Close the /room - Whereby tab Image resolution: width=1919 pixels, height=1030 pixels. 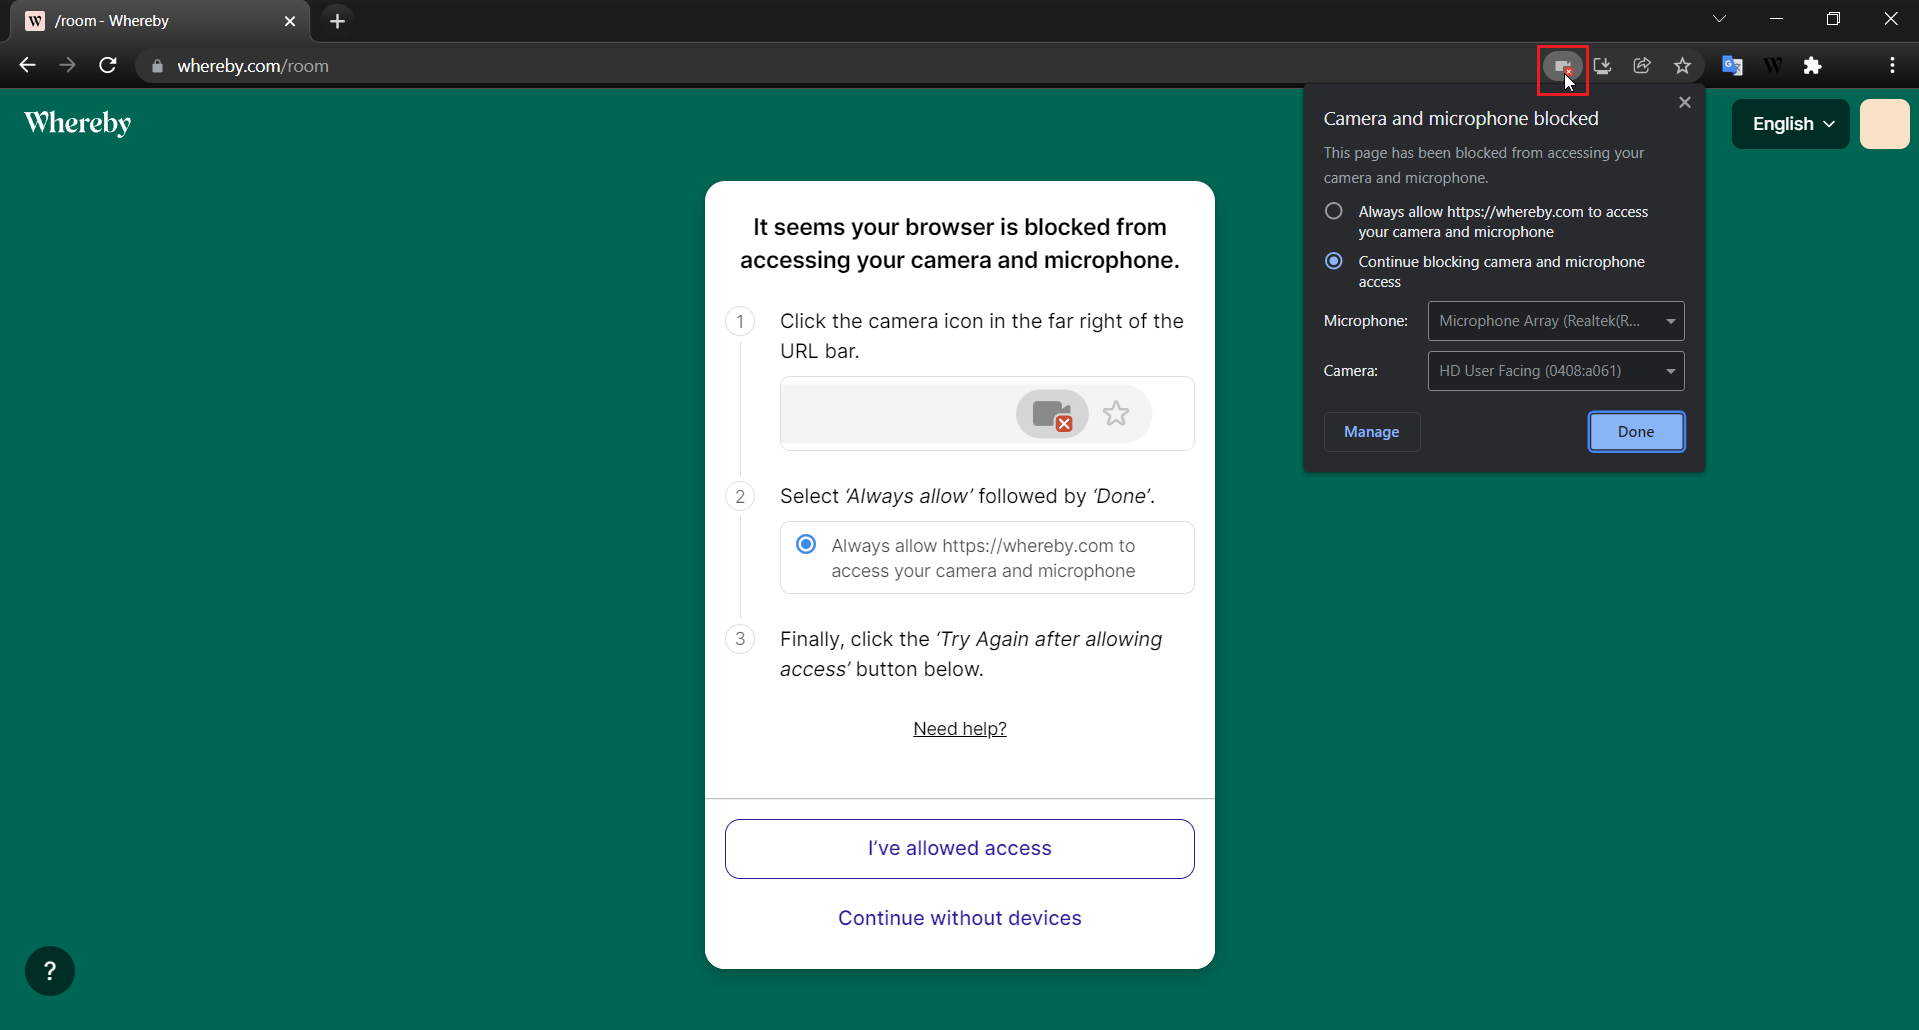click(290, 21)
